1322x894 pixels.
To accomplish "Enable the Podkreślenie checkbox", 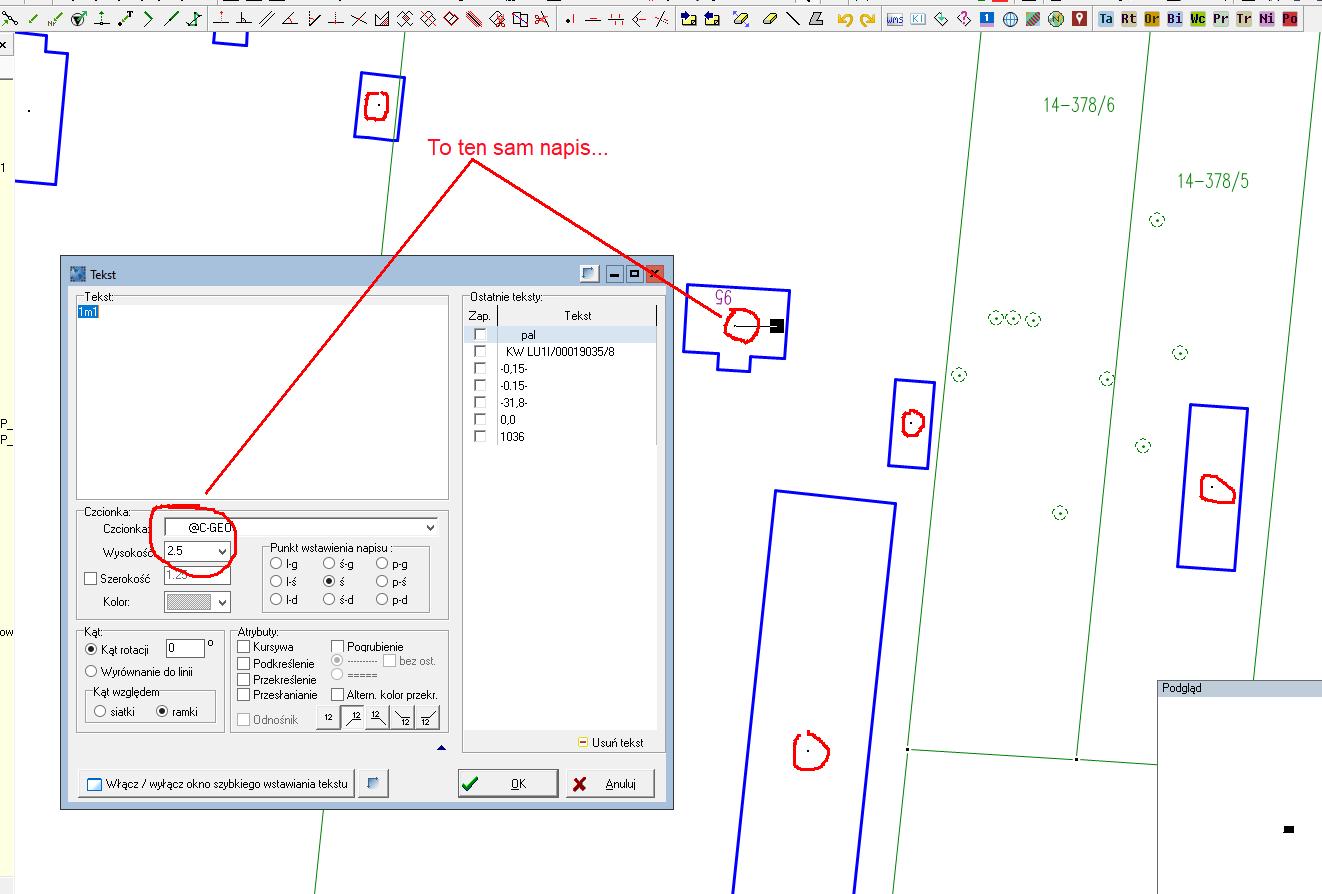I will pos(244,663).
